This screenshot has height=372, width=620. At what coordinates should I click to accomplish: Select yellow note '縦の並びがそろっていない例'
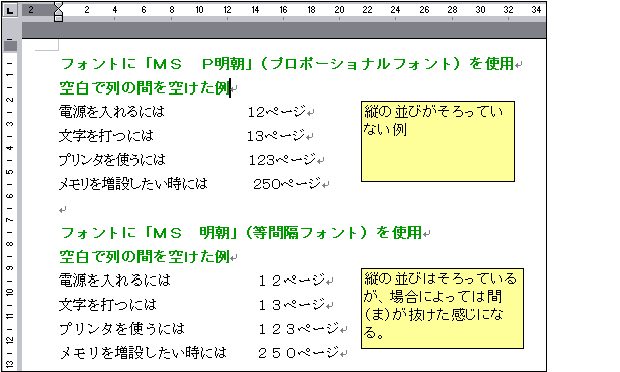438,142
